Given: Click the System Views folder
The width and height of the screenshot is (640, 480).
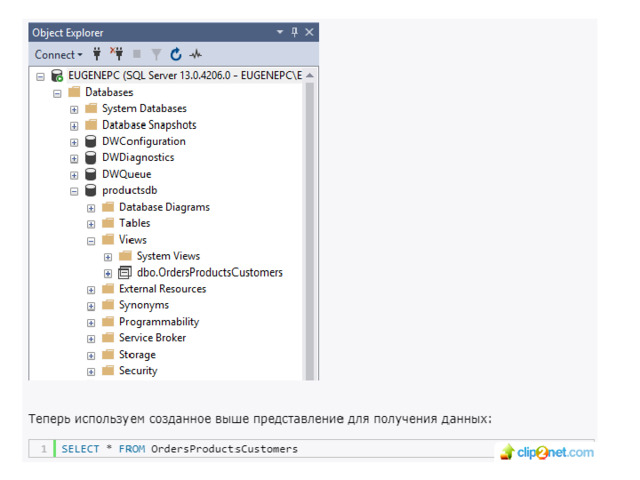Looking at the screenshot, I should (x=168, y=256).
